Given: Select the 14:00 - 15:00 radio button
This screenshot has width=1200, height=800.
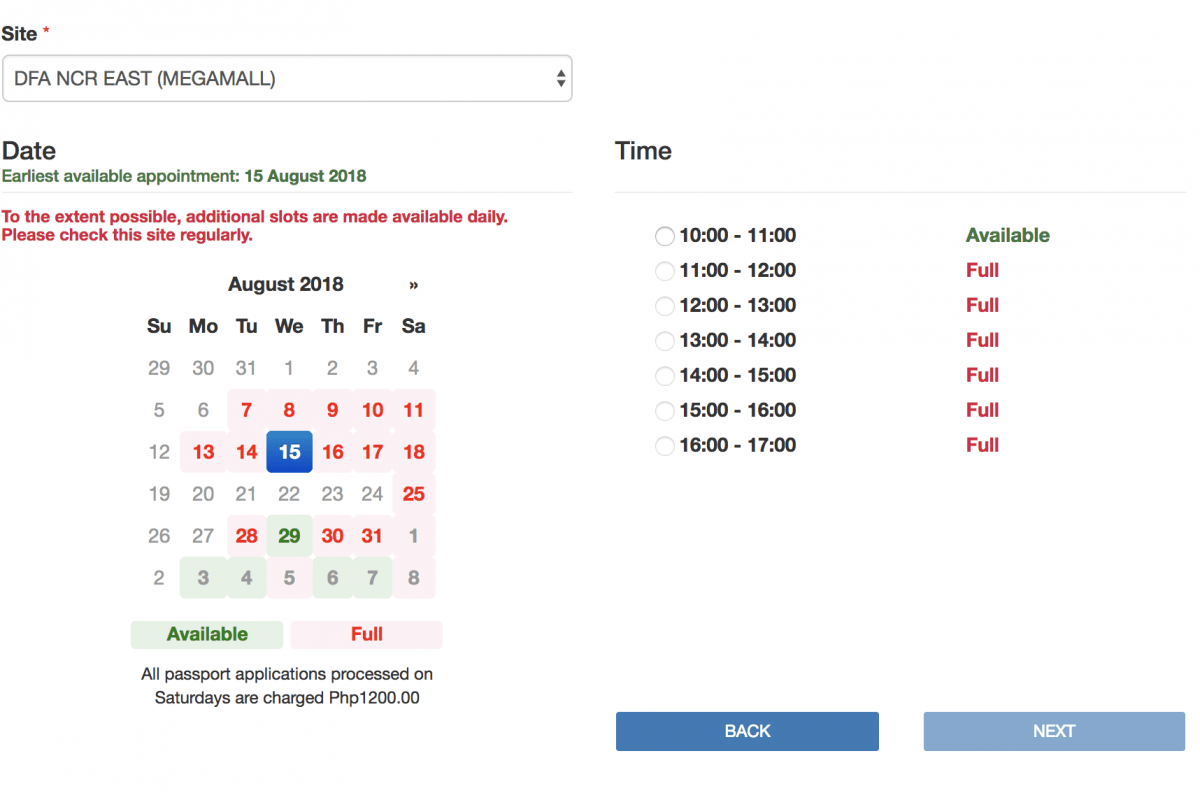Looking at the screenshot, I should pyautogui.click(x=665, y=376).
